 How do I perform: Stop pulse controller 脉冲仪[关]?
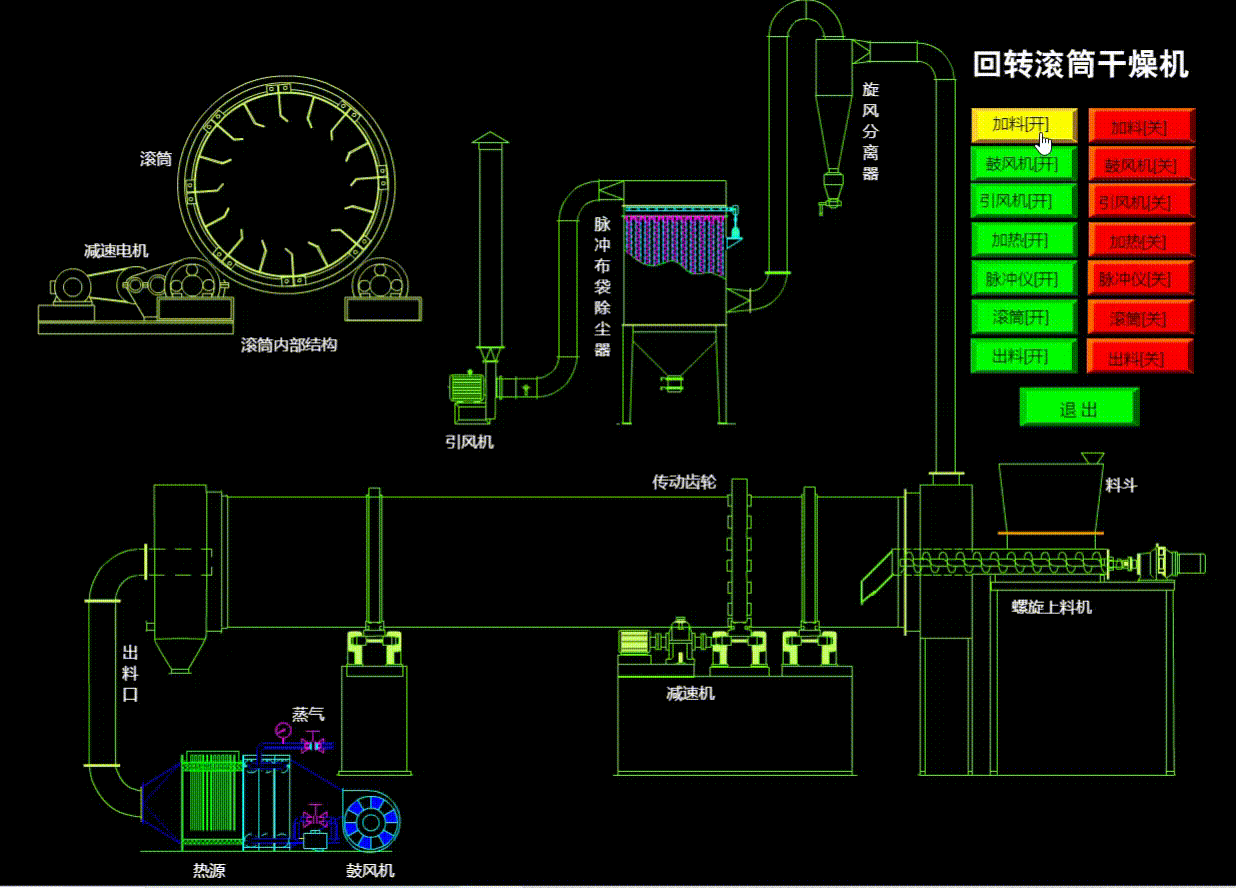[x=1142, y=278]
